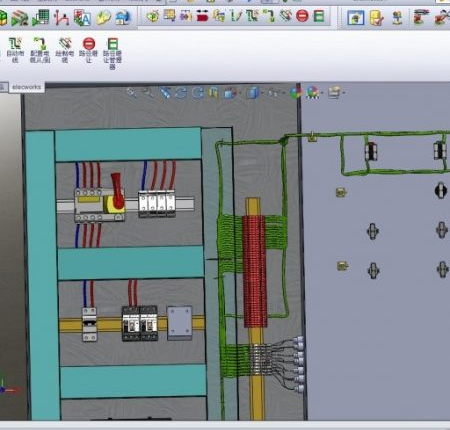Screen dimensions: 450x430
Task: Click the Zoom to Area icon in view toolbar
Action: click(148, 92)
